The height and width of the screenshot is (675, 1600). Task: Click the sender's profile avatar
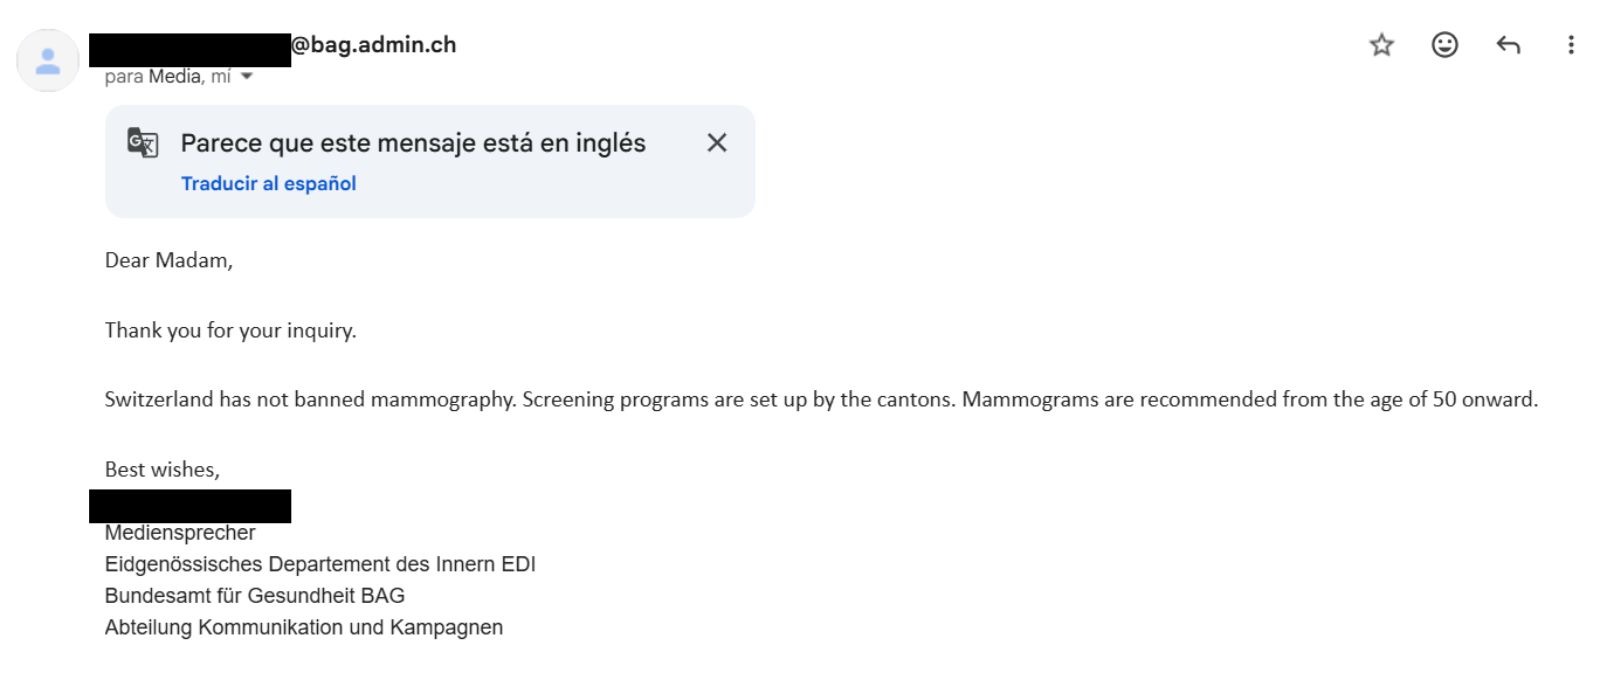(x=48, y=61)
